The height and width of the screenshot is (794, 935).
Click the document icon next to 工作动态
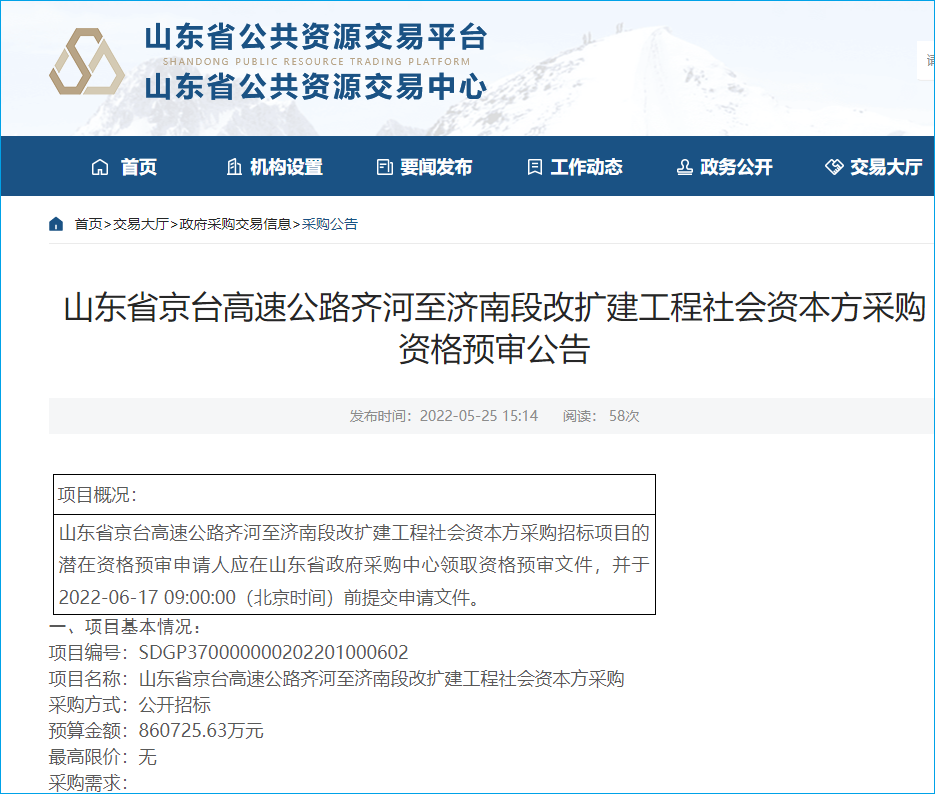point(534,167)
